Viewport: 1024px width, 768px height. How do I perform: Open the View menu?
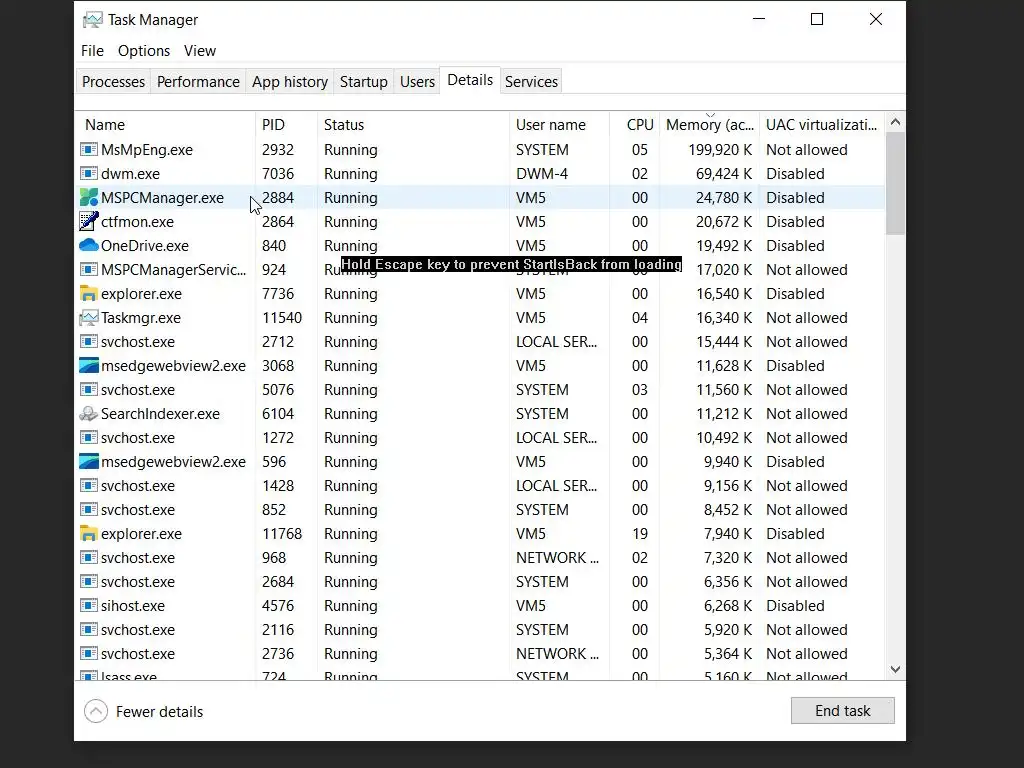pos(199,51)
